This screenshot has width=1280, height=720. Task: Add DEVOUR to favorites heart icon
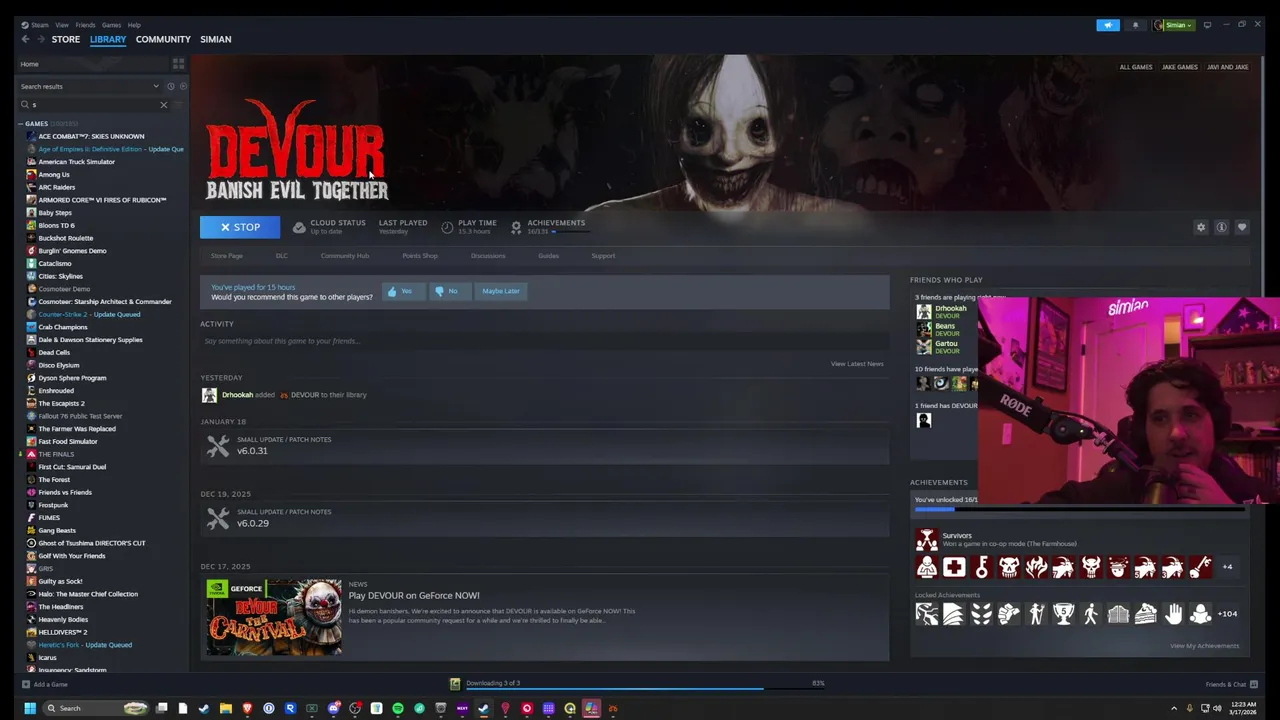tap(1242, 227)
